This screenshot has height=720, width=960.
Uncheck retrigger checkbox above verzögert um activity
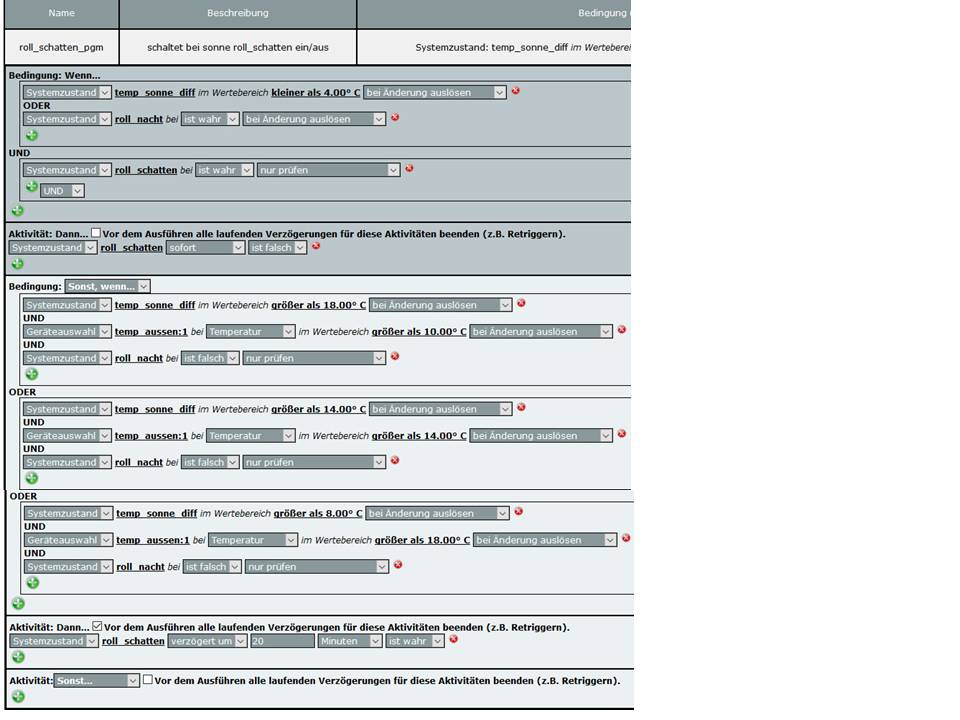(97, 626)
